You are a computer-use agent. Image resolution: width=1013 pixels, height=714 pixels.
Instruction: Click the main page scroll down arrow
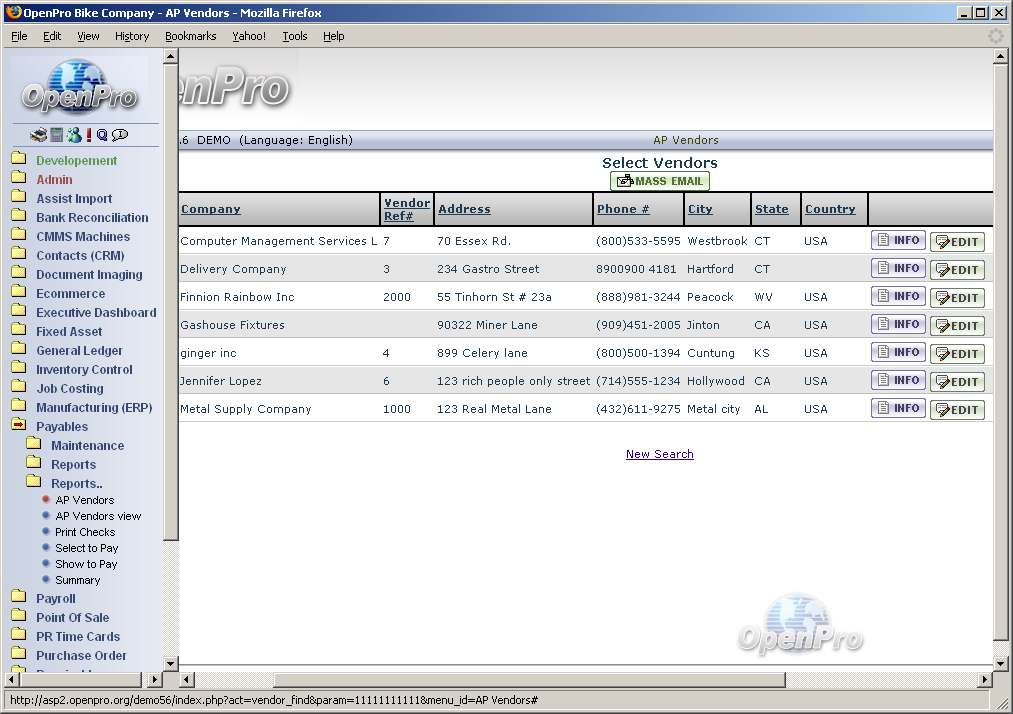pos(1000,663)
